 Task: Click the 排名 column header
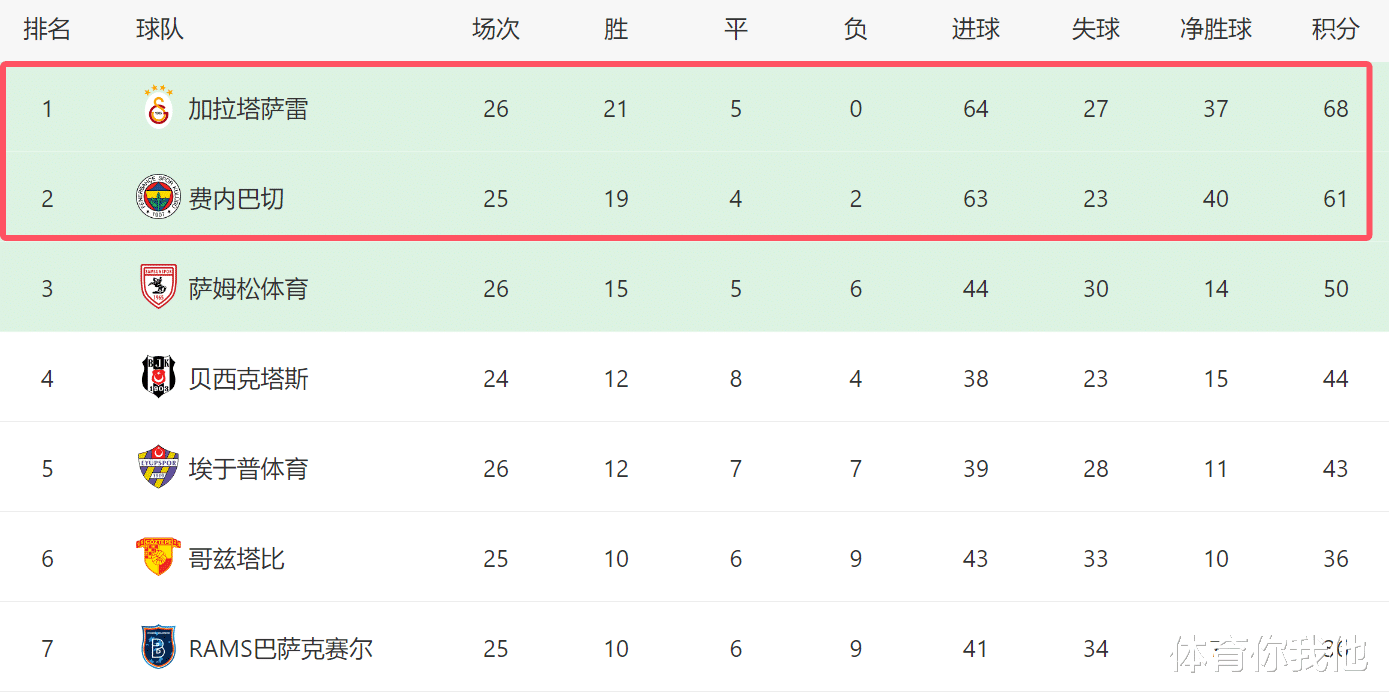click(x=47, y=30)
